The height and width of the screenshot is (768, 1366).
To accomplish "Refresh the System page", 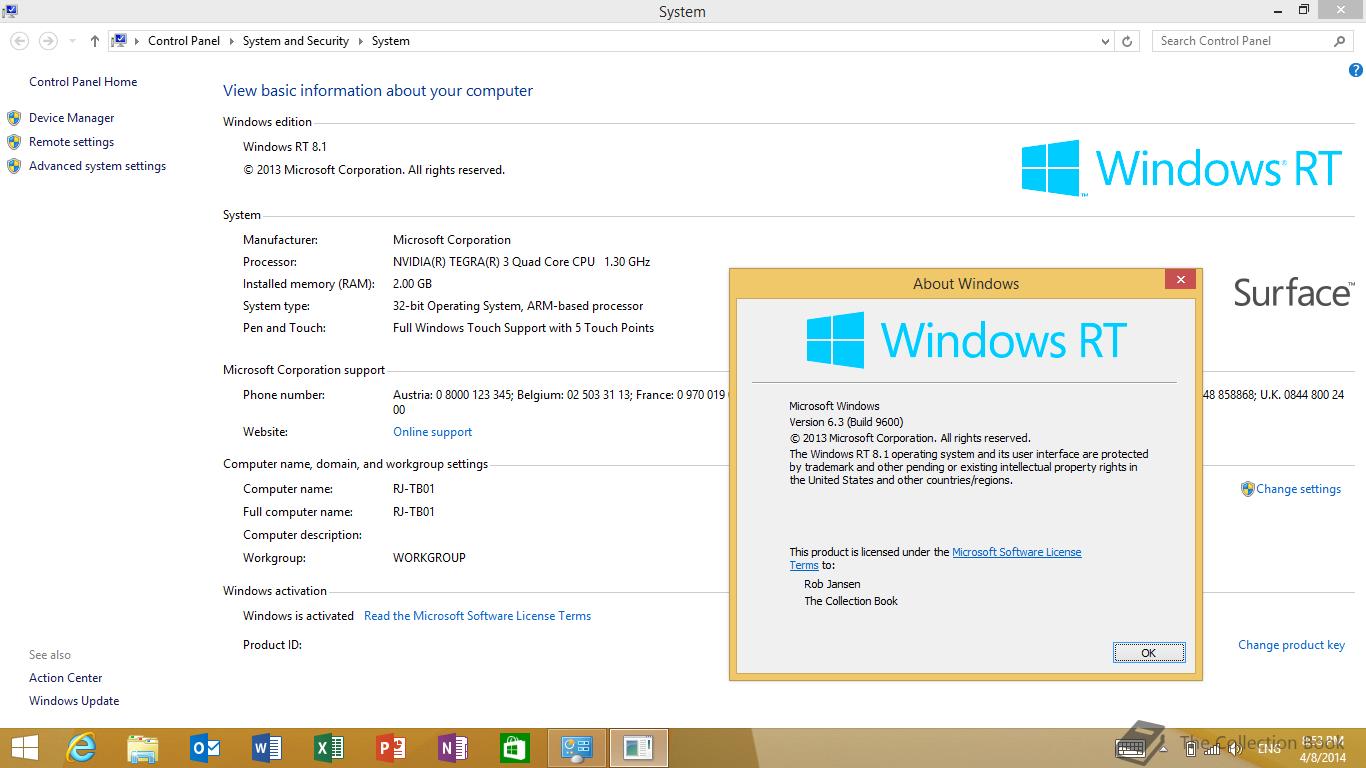I will pyautogui.click(x=1127, y=41).
